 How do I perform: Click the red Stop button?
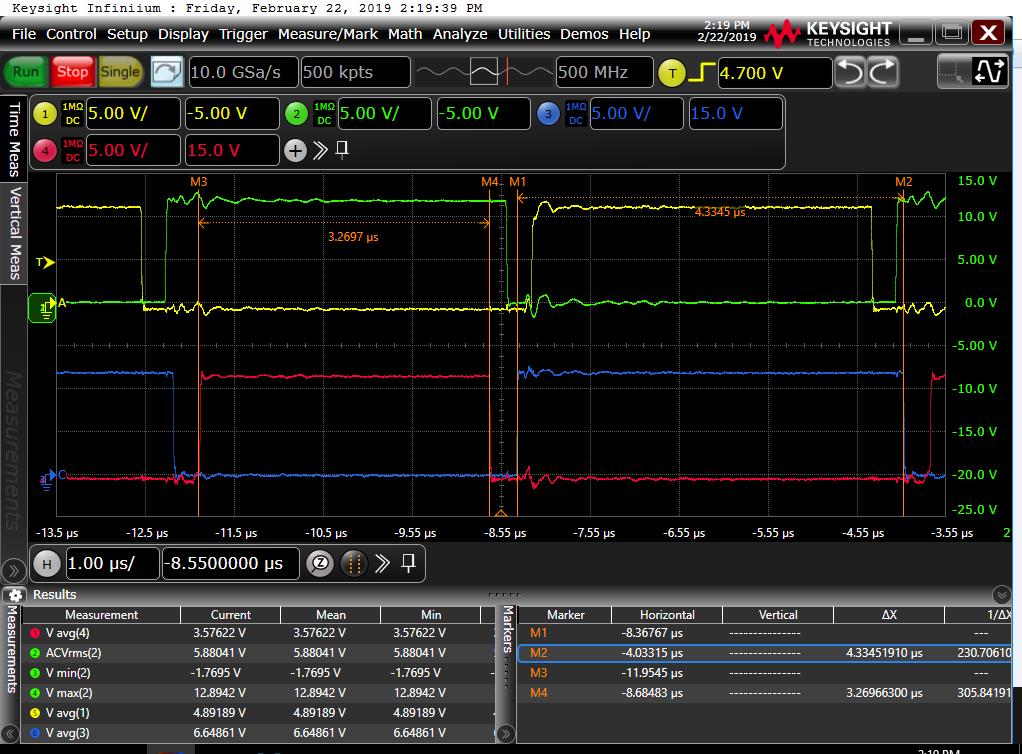[72, 72]
